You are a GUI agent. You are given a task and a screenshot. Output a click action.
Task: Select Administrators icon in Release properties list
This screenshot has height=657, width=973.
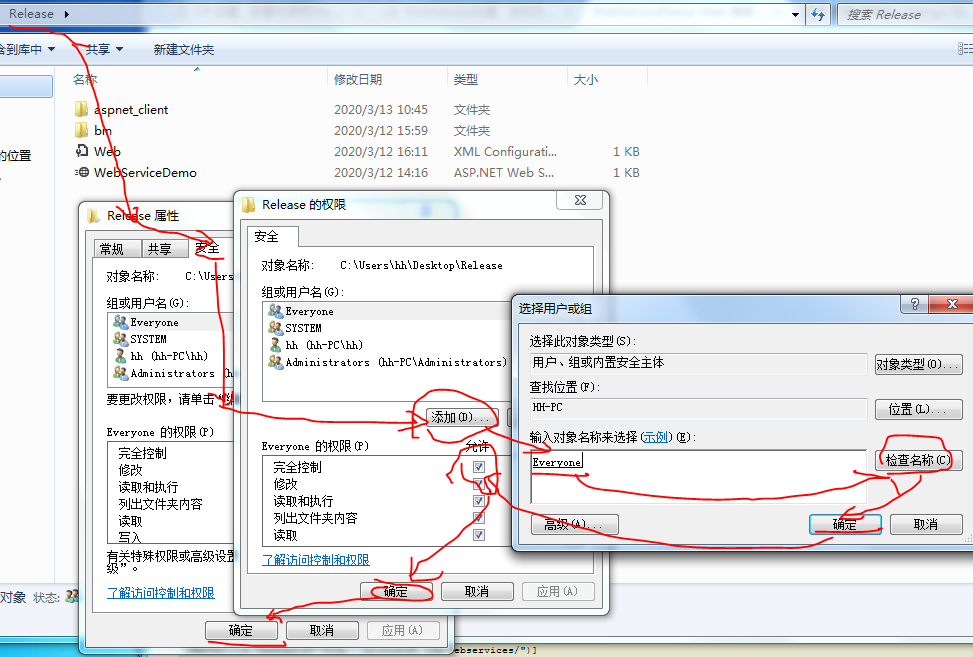click(x=120, y=372)
